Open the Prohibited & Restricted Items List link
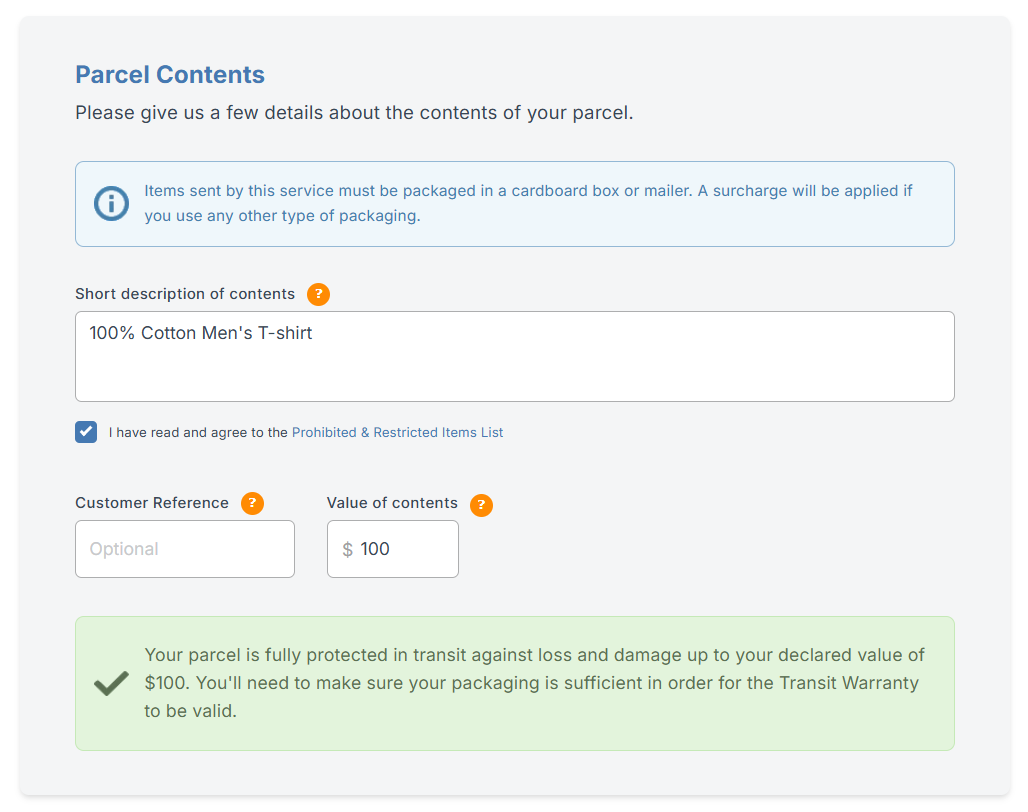The width and height of the screenshot is (1028, 812). (x=397, y=433)
